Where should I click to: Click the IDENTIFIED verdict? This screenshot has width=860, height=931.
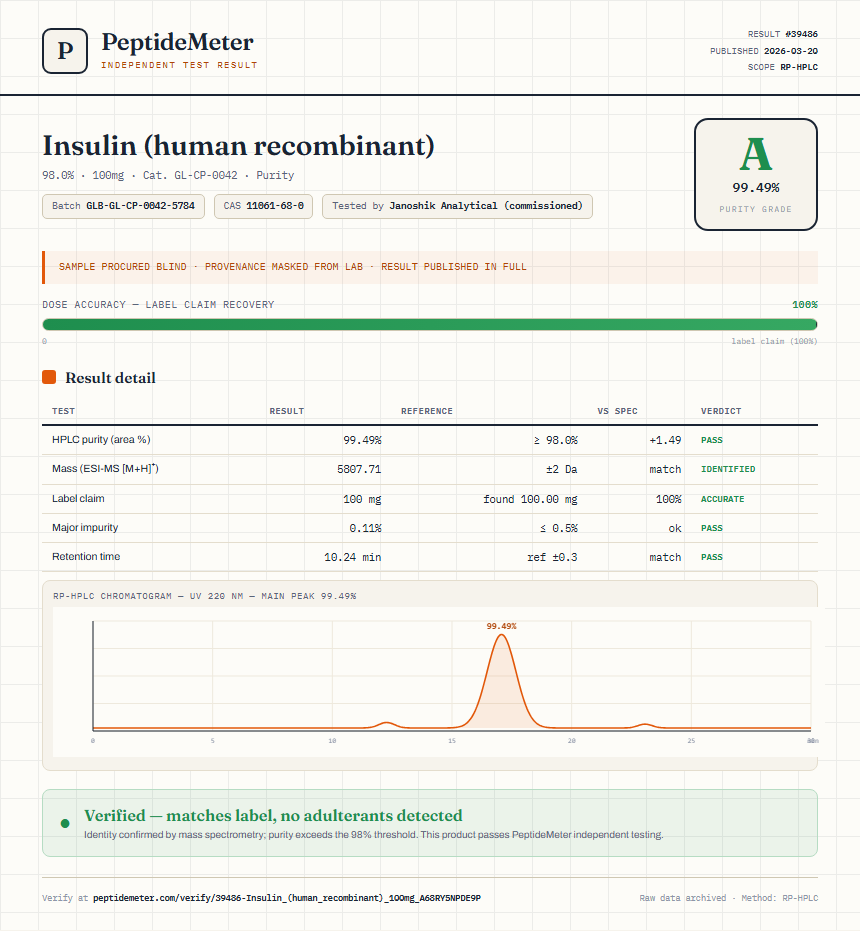(728, 469)
